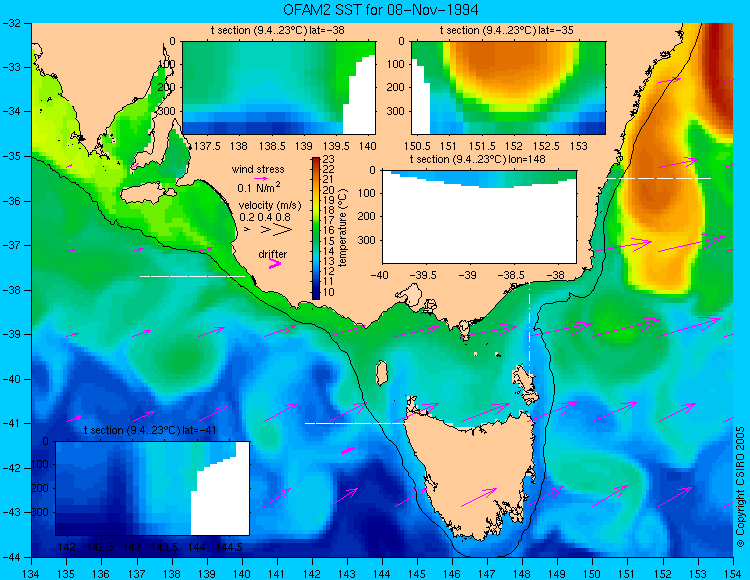The height and width of the screenshot is (580, 750).
Task: Click the '152.5' tick label in the lat=-35 inset
Action: click(546, 146)
